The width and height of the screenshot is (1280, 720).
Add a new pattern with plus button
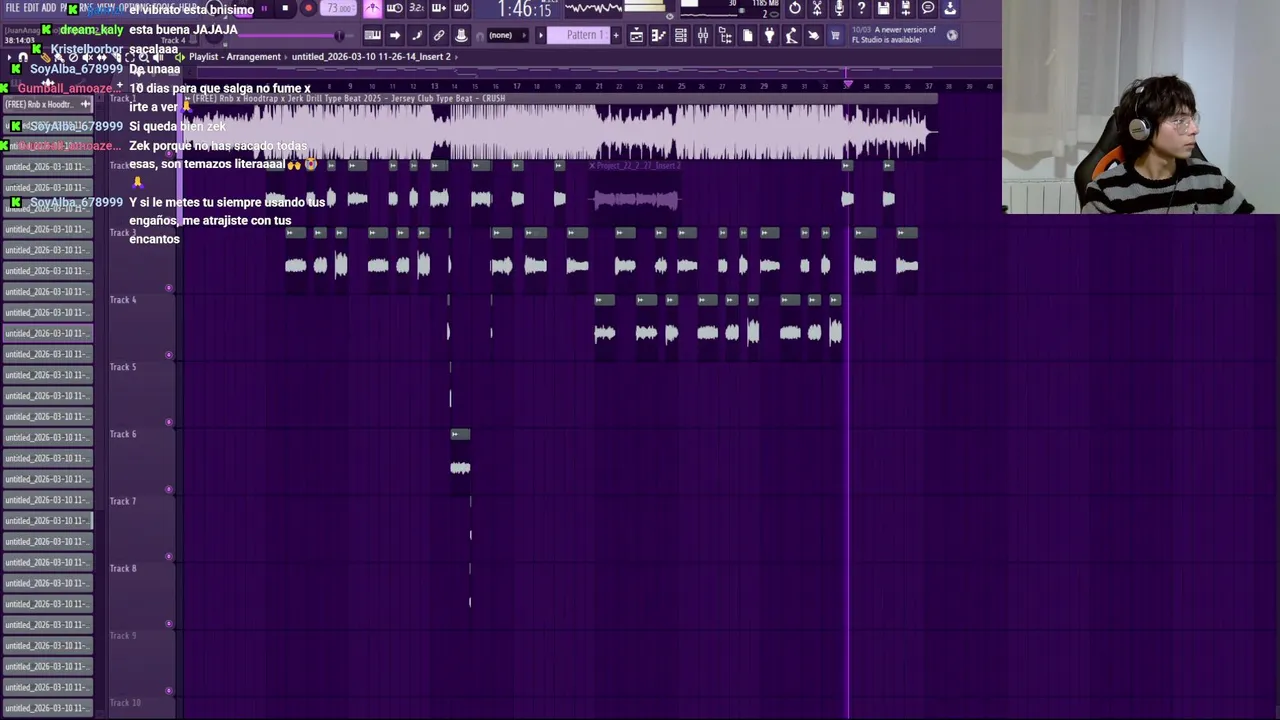tap(616, 35)
